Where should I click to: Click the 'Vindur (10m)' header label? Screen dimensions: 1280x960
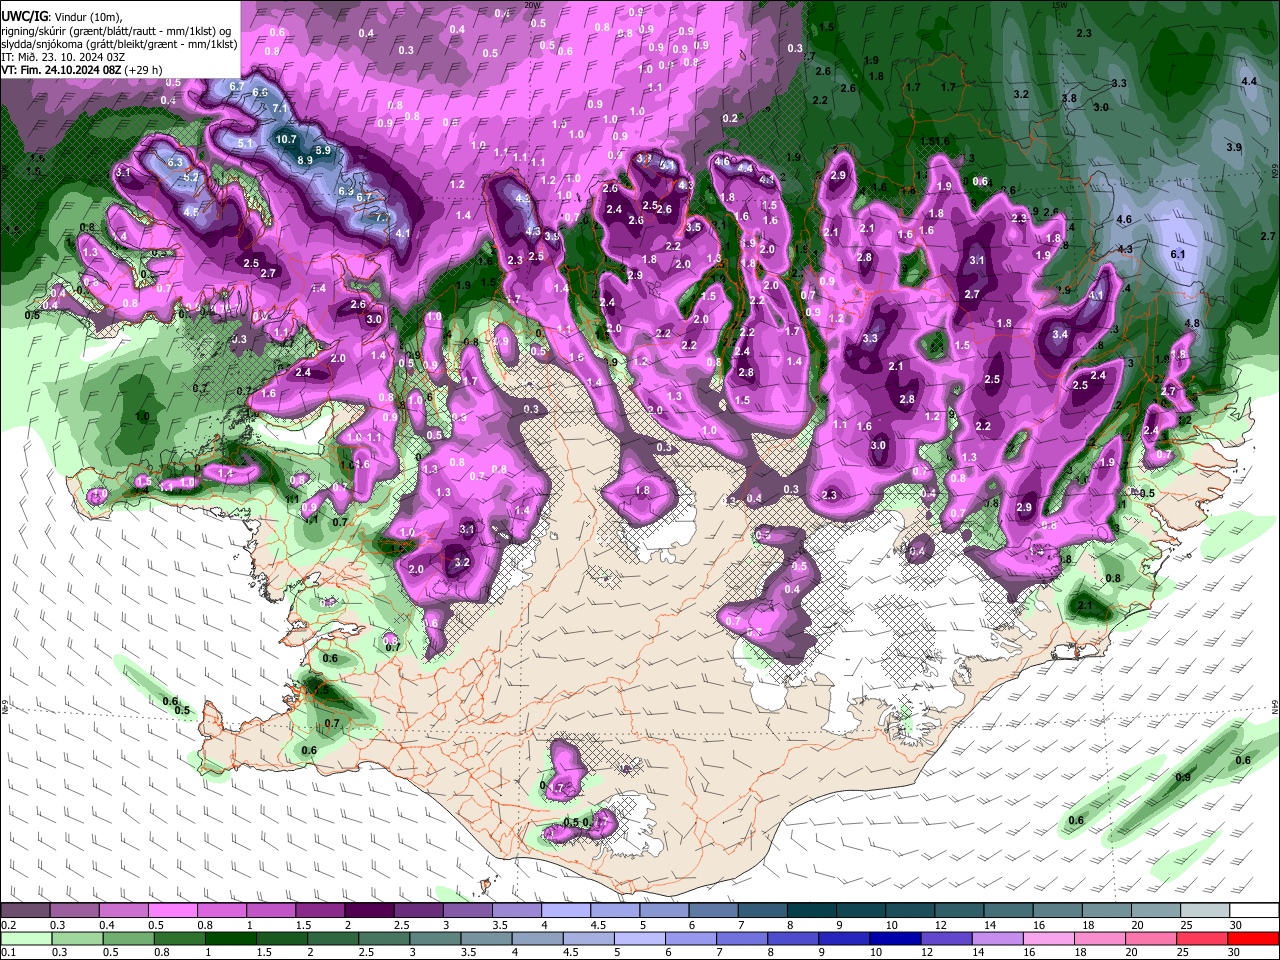[x=86, y=16]
